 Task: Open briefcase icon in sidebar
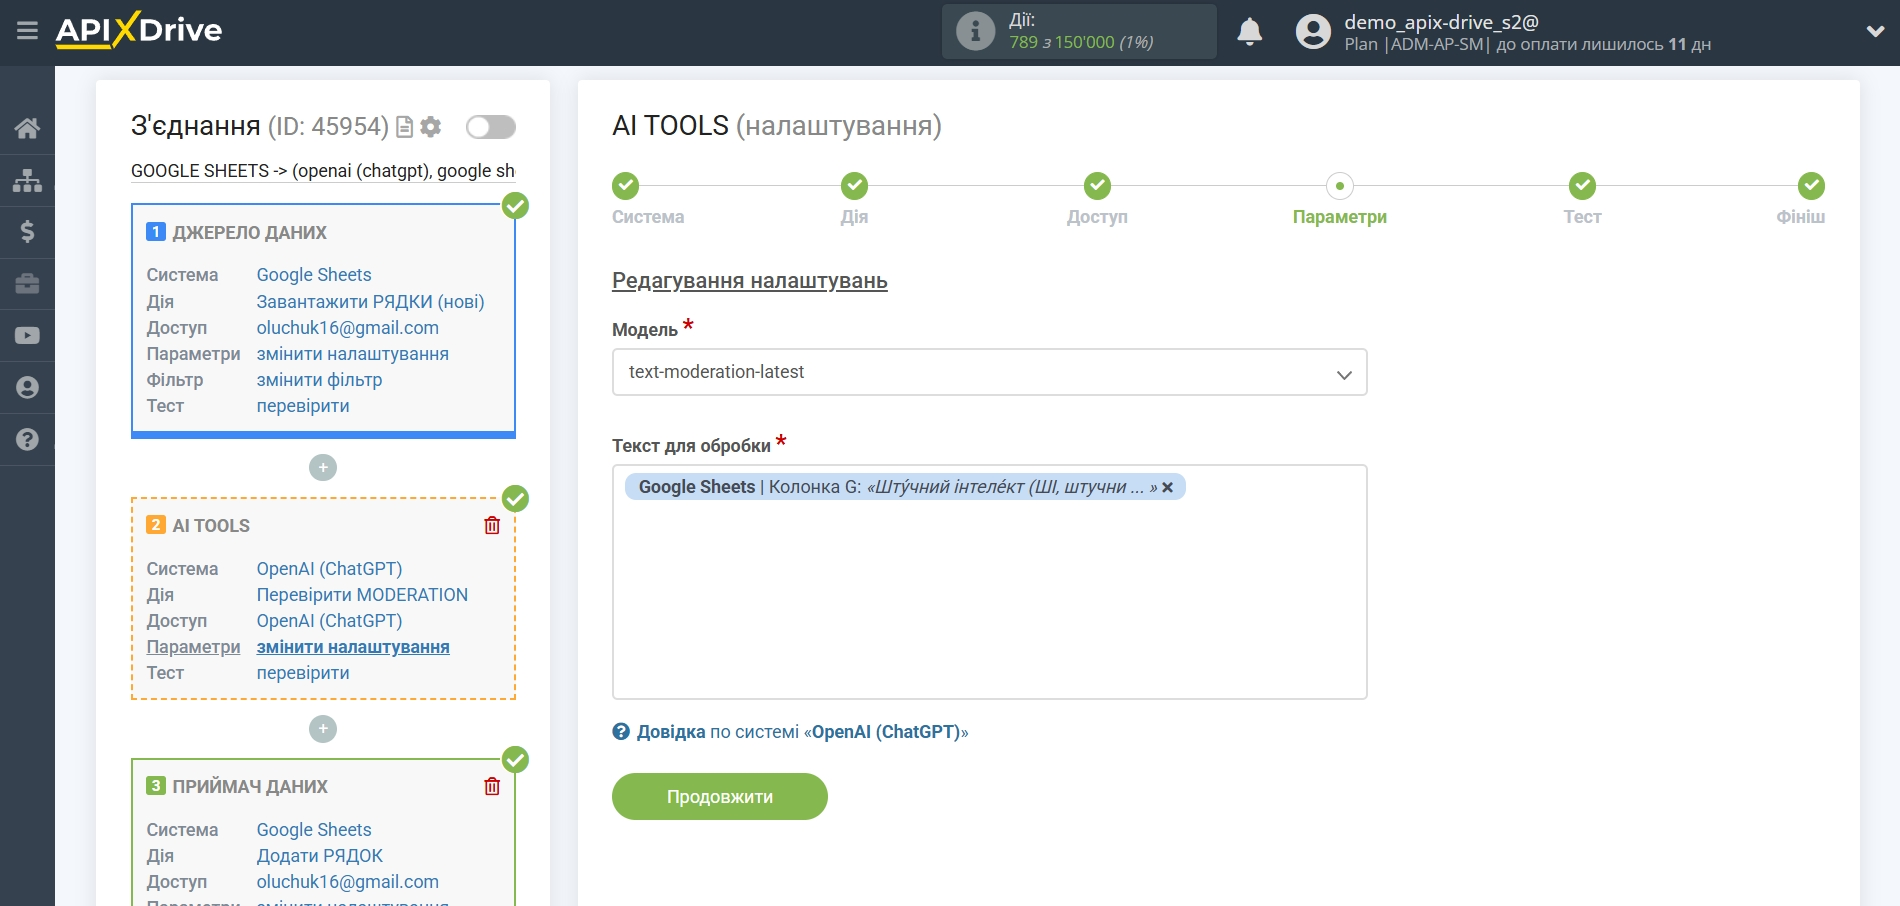(27, 284)
